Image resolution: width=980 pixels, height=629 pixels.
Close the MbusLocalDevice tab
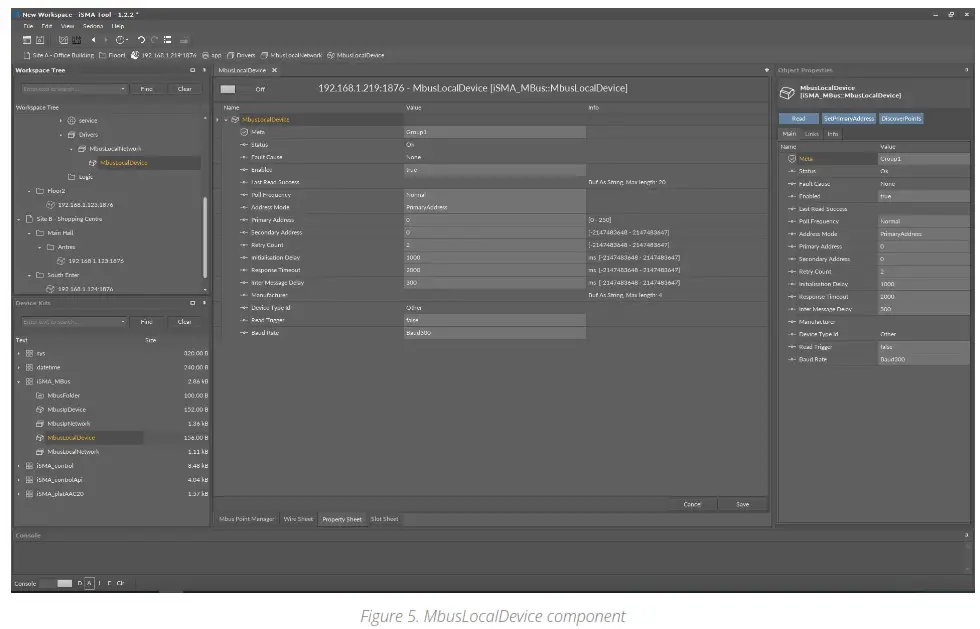[274, 70]
